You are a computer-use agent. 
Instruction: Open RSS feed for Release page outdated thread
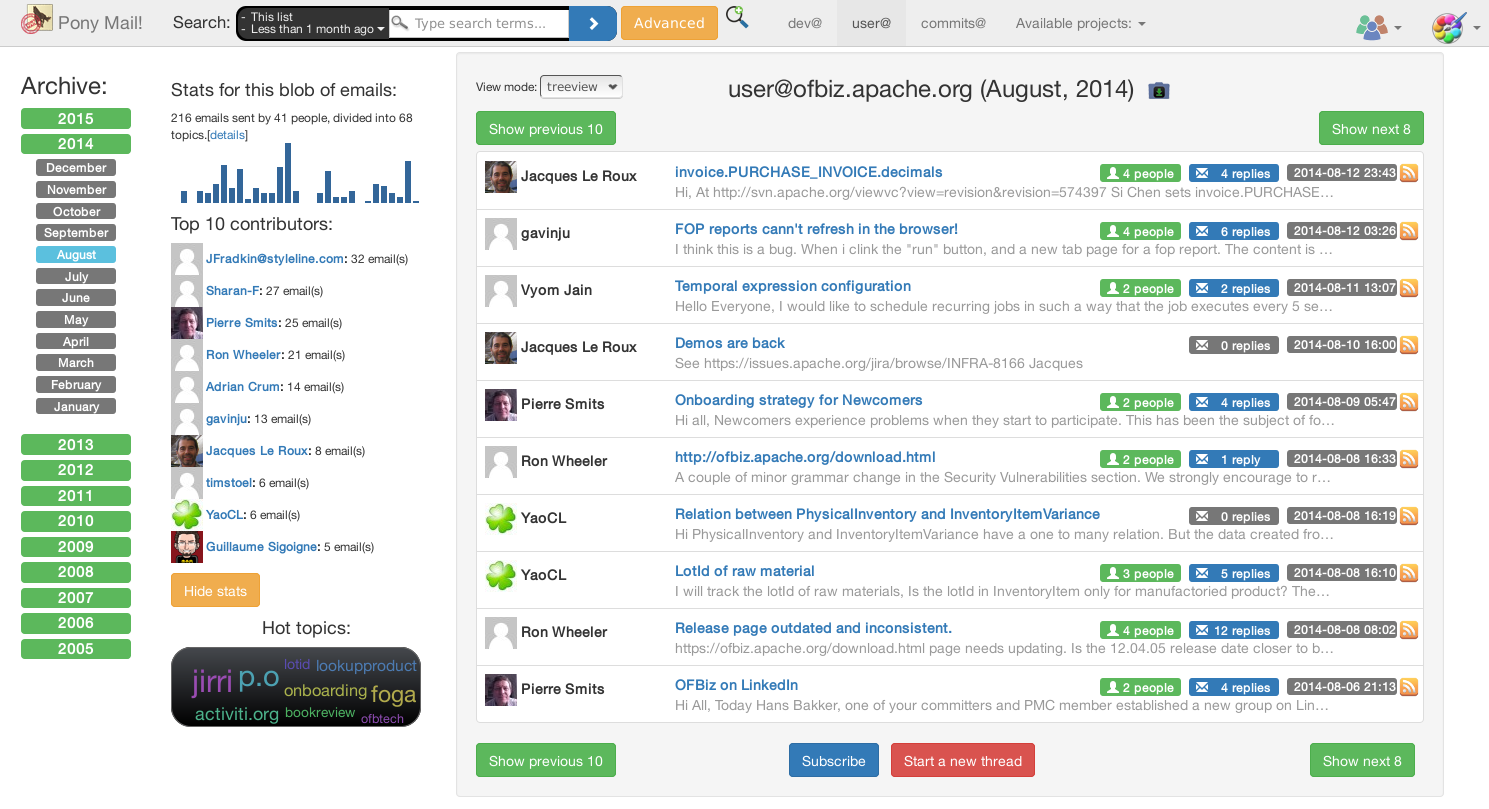coord(1409,630)
